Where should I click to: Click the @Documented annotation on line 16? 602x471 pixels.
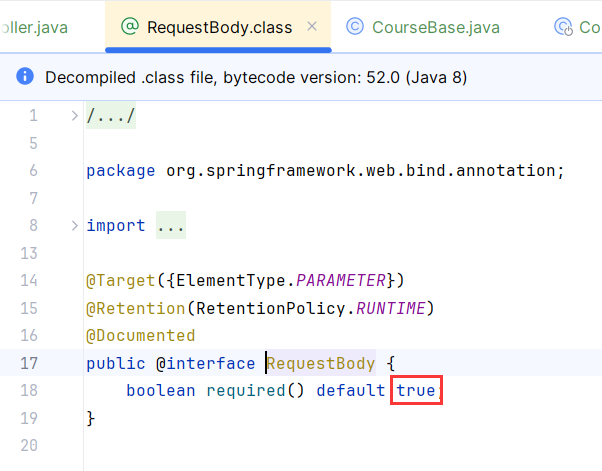[x=141, y=335]
